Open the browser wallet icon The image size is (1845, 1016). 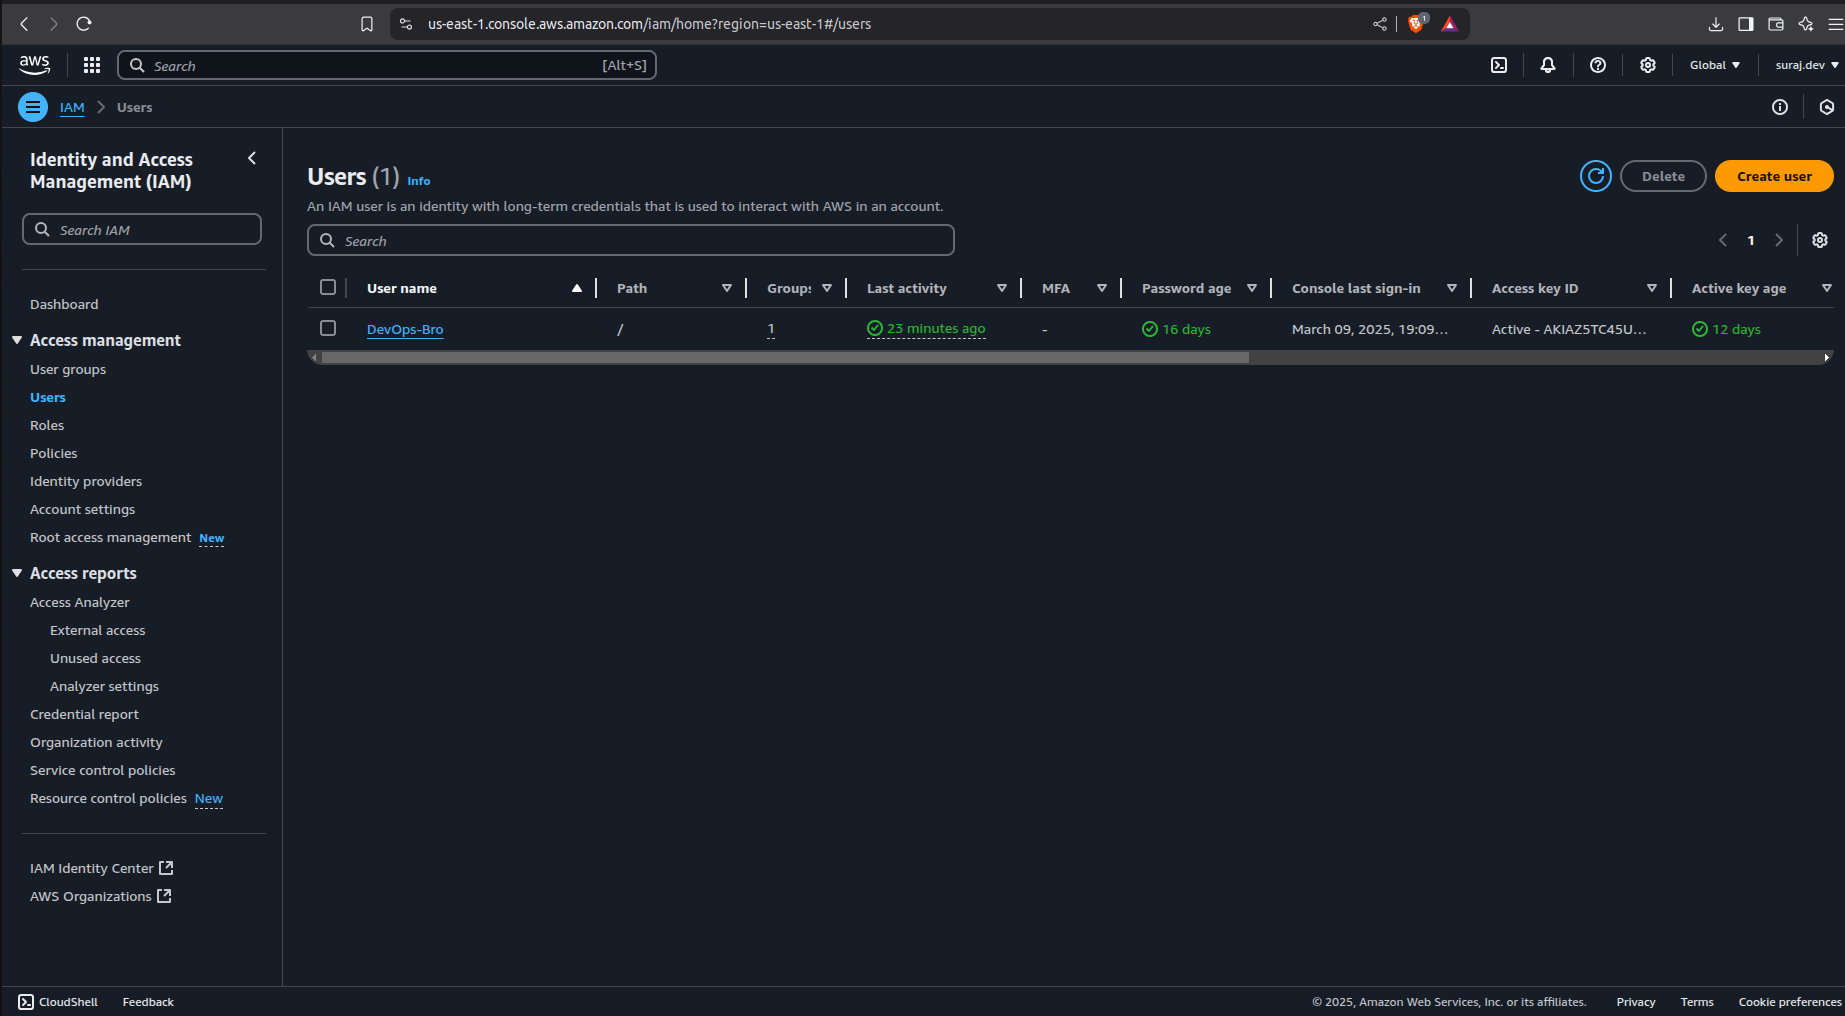pyautogui.click(x=1776, y=24)
